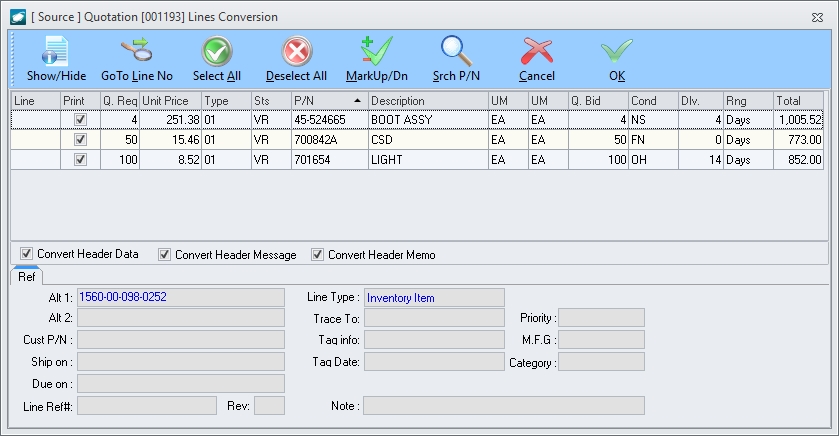Select part number 701654 cell

pos(330,159)
